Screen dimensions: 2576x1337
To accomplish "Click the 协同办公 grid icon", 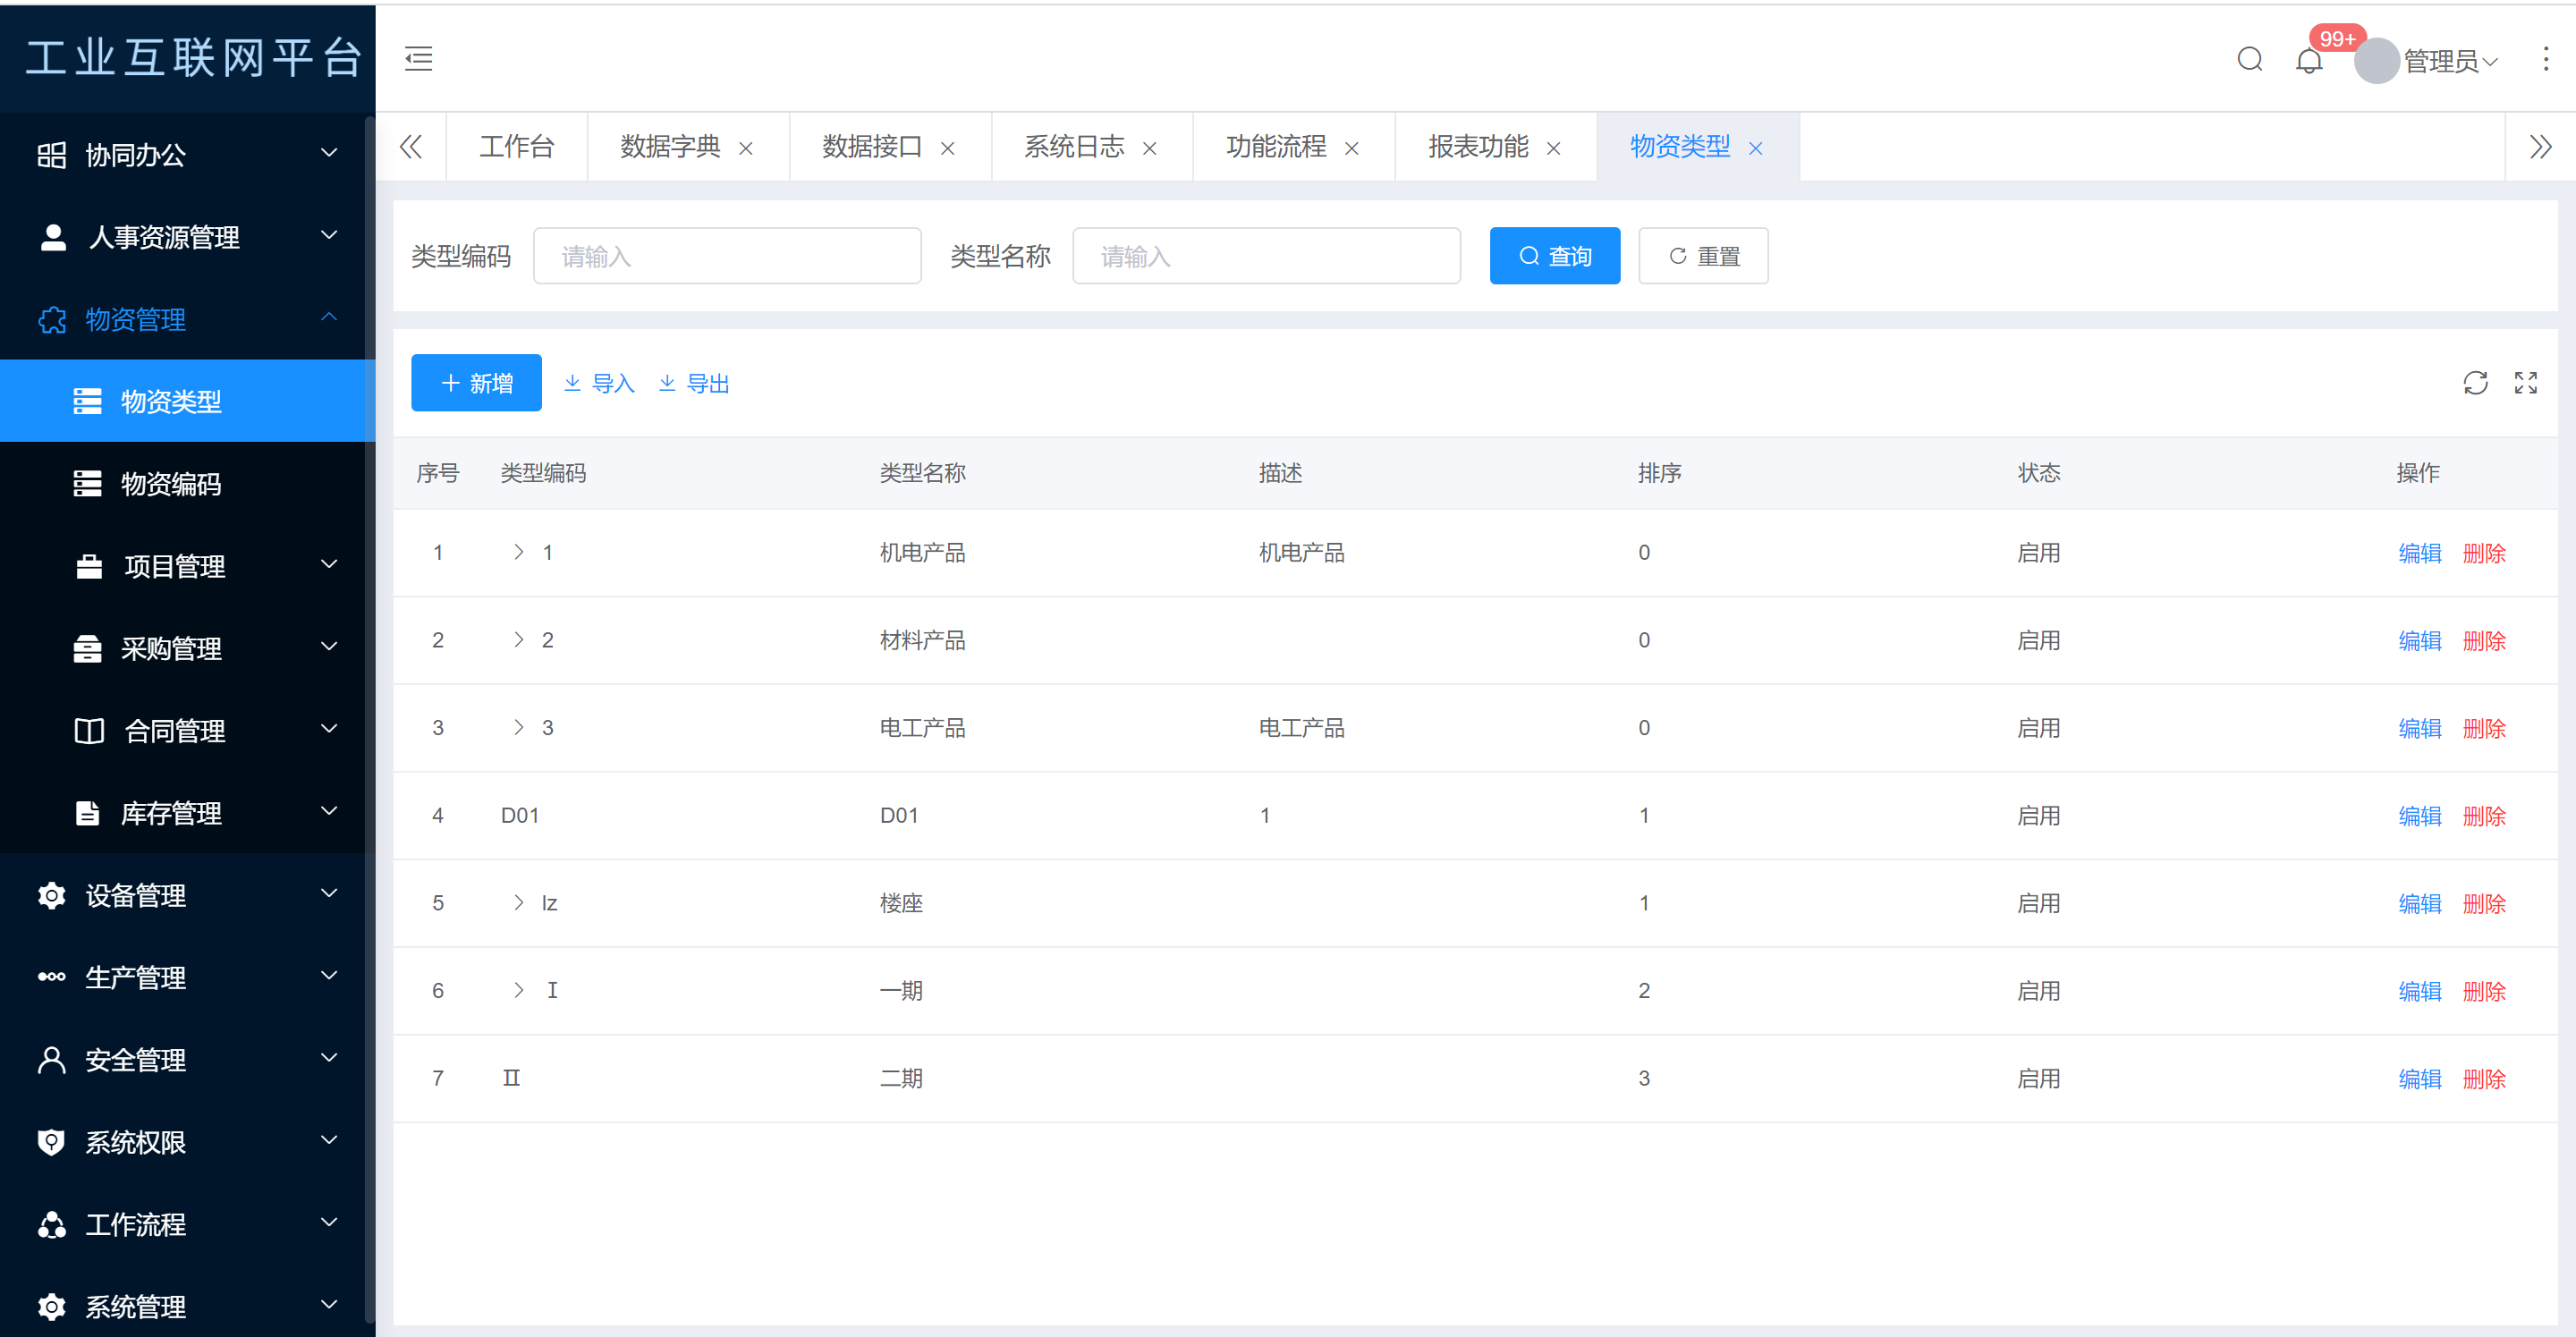I will click(52, 155).
